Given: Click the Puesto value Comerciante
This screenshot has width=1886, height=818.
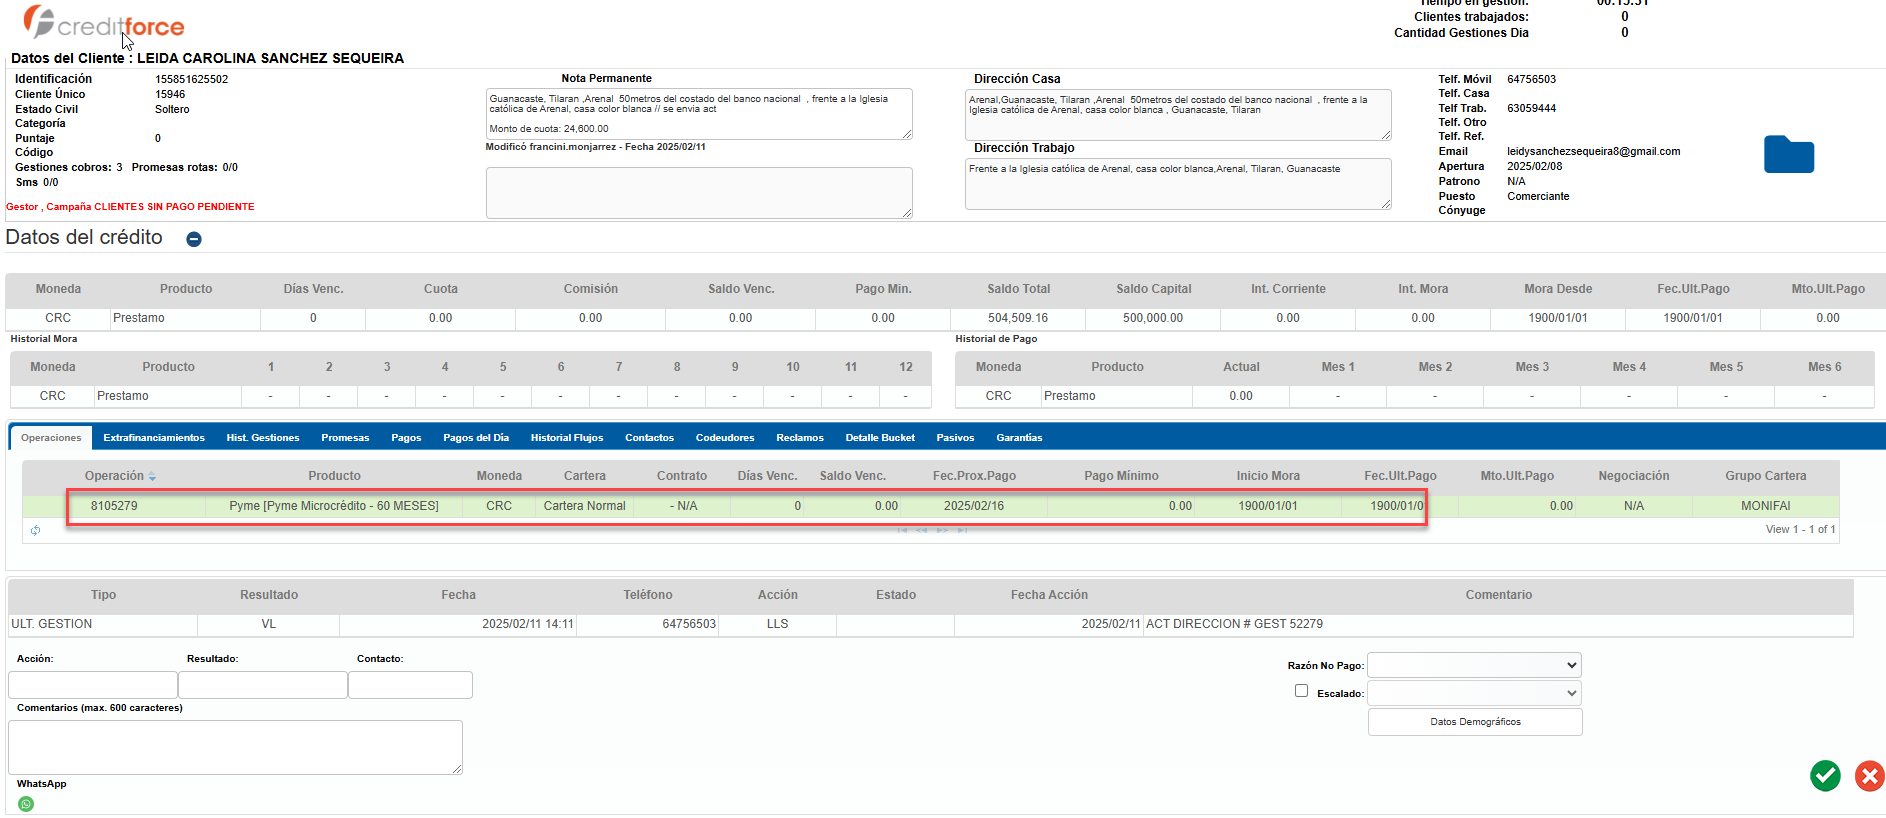Looking at the screenshot, I should pyautogui.click(x=1538, y=196).
